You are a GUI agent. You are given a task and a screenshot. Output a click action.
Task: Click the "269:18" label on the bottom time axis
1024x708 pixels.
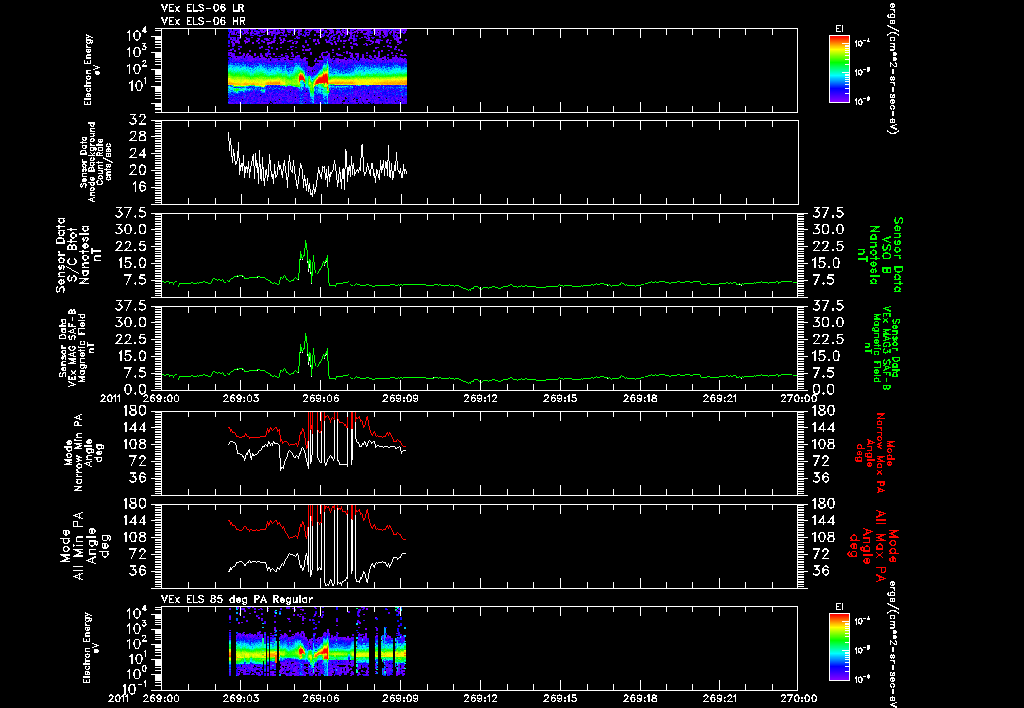pos(641,698)
